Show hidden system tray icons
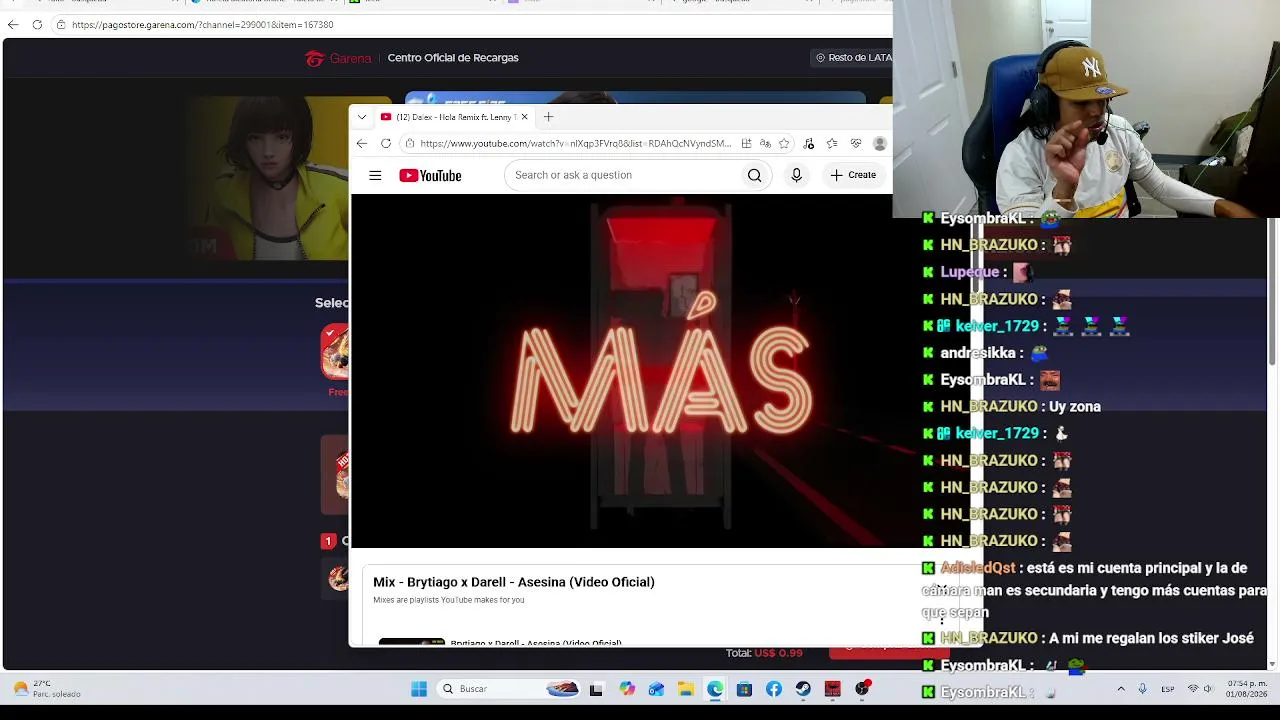Viewport: 1280px width, 720px height. click(x=1121, y=689)
